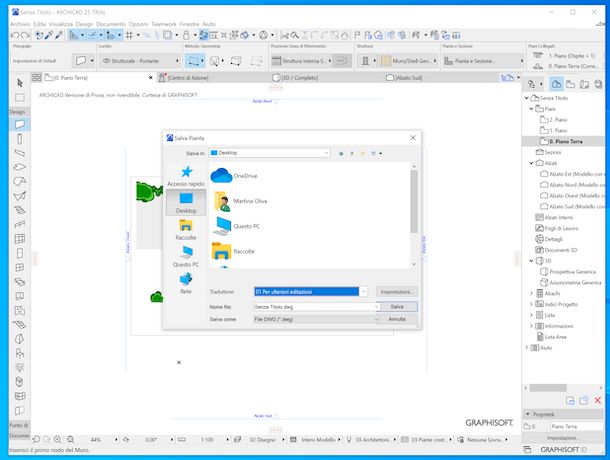The image size is (610, 460).
Task: Open the Archivio menu
Action: pos(20,24)
